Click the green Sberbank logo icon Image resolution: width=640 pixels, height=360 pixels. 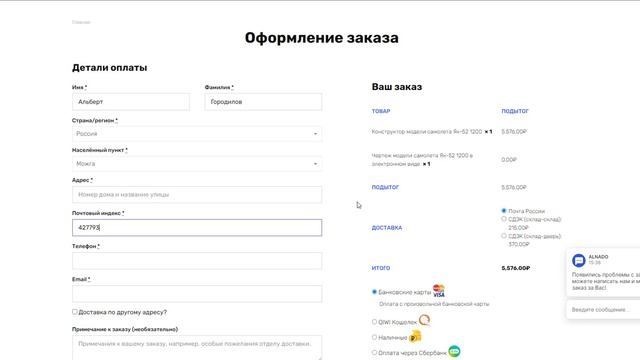click(454, 351)
